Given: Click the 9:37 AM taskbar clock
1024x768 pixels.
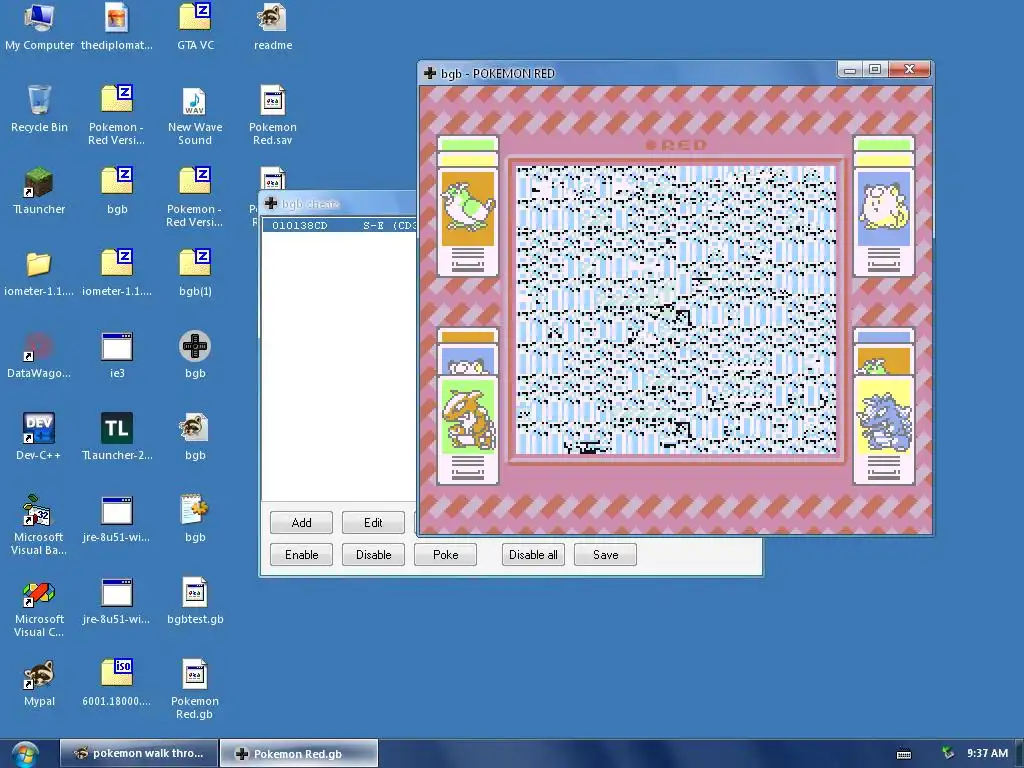Looking at the screenshot, I should 987,753.
